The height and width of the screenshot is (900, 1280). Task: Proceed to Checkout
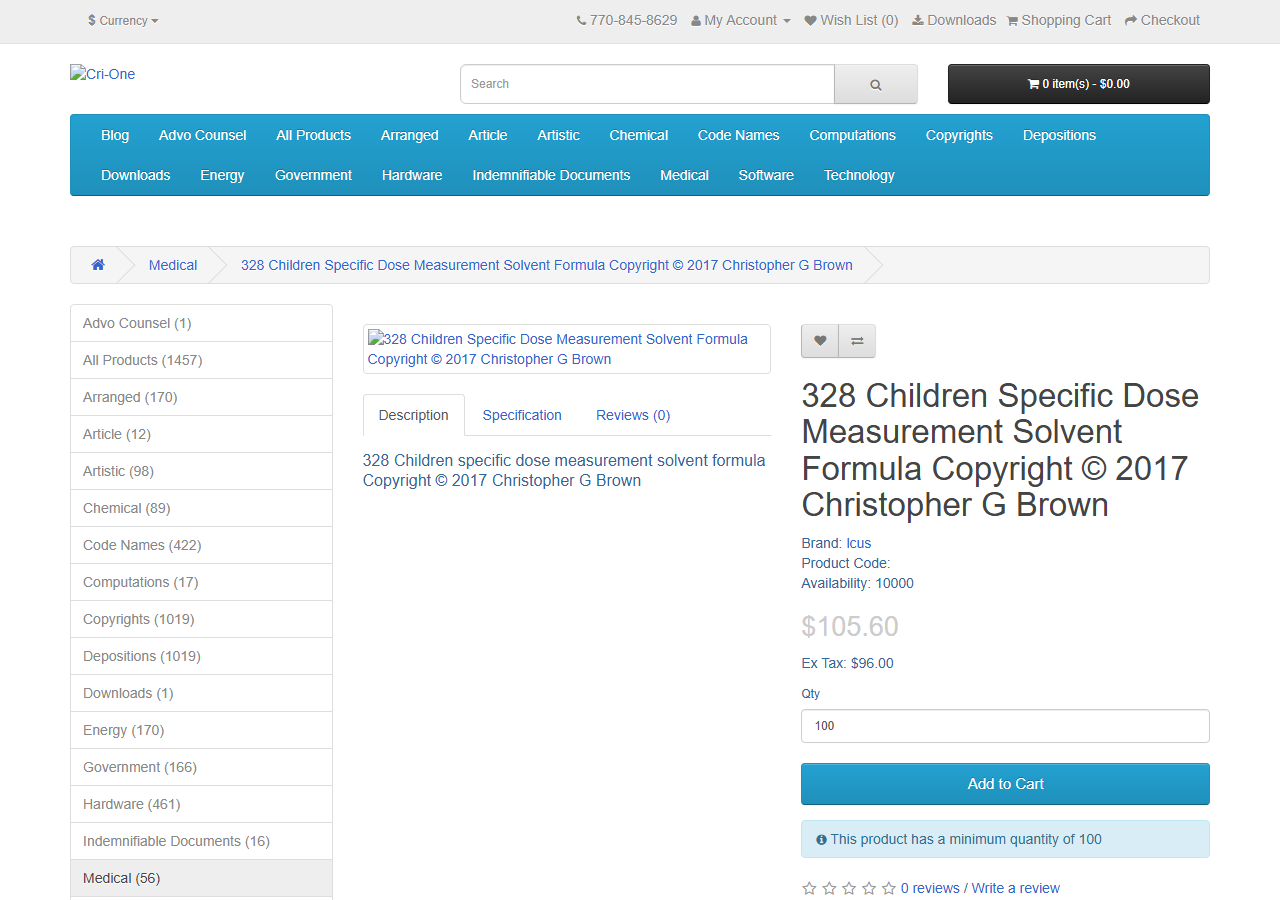tap(1162, 20)
